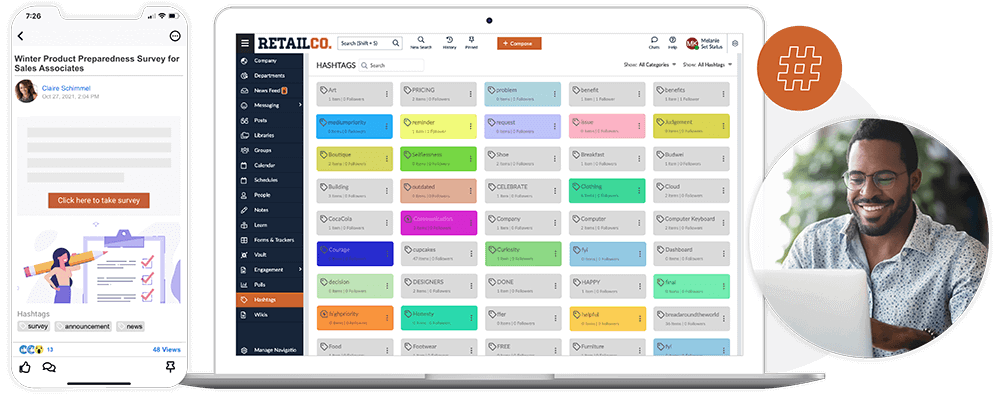Click the Hashtags search field
This screenshot has width=1000, height=395.
[392, 65]
